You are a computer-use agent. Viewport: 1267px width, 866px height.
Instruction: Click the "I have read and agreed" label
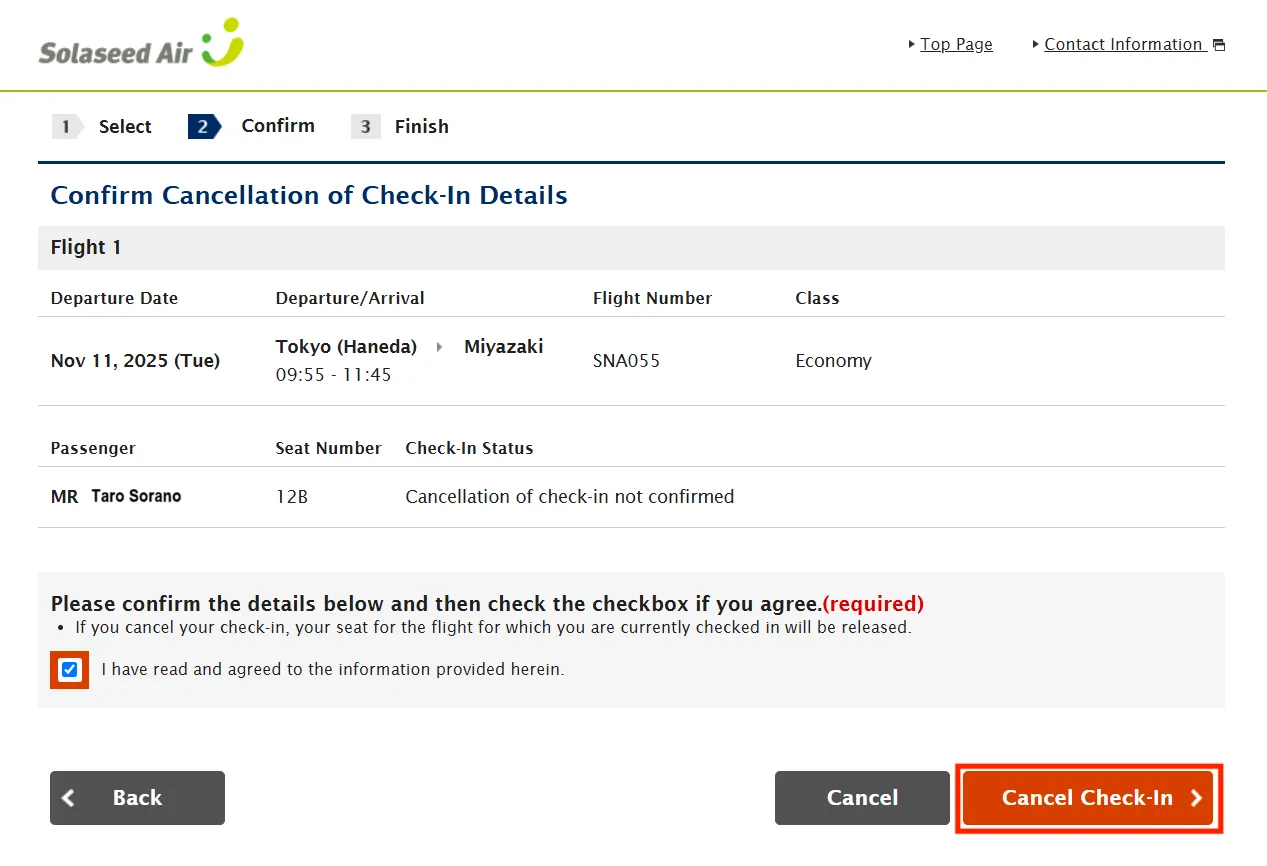click(333, 670)
